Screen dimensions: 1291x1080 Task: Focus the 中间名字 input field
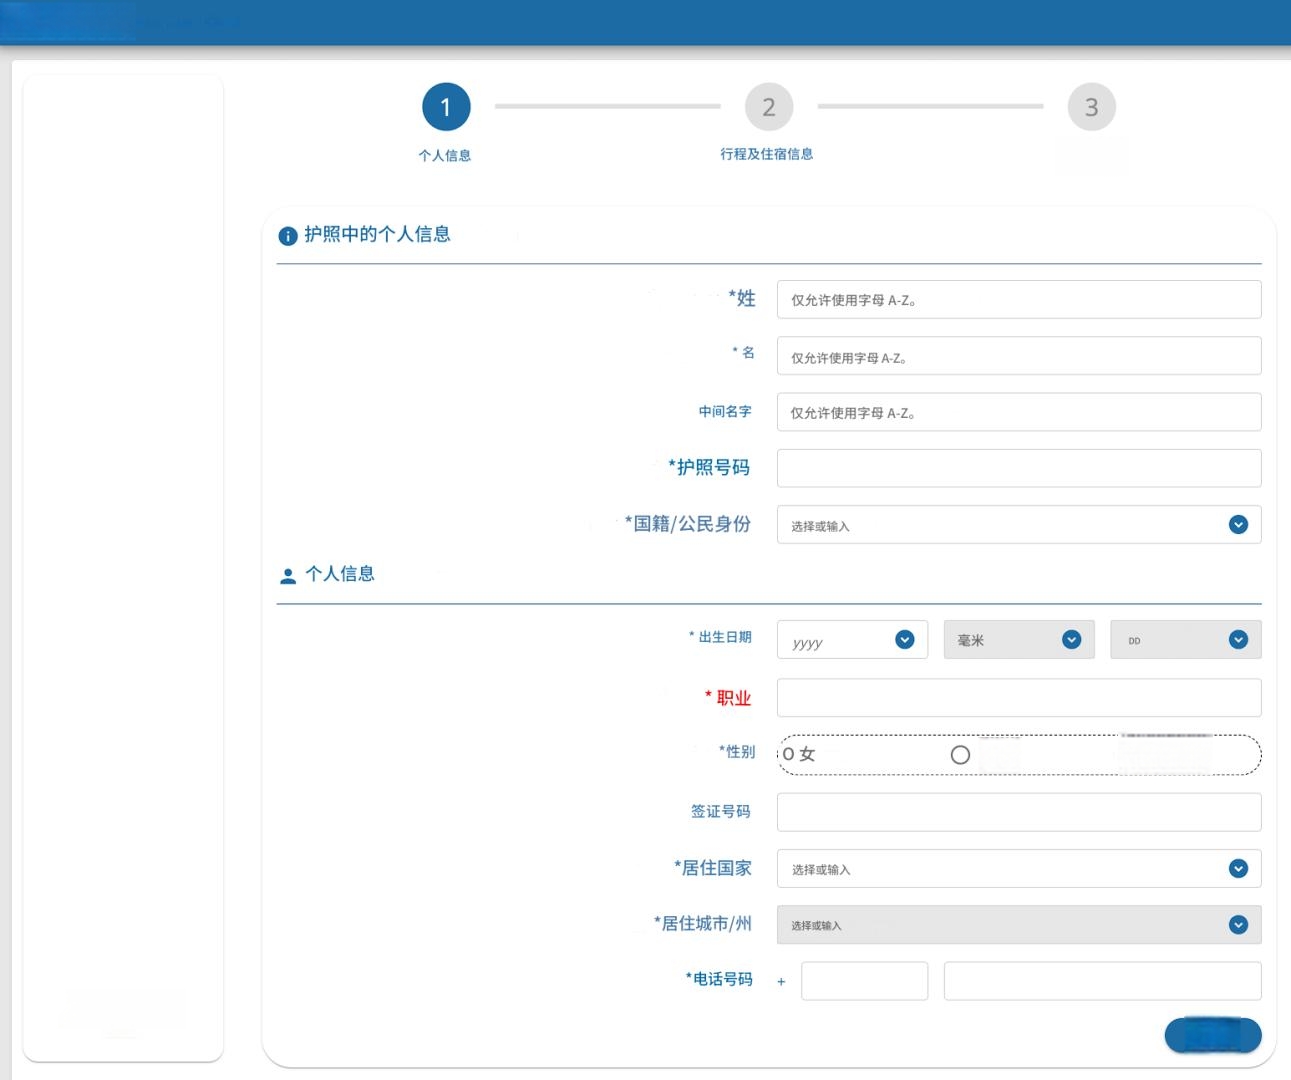1019,412
